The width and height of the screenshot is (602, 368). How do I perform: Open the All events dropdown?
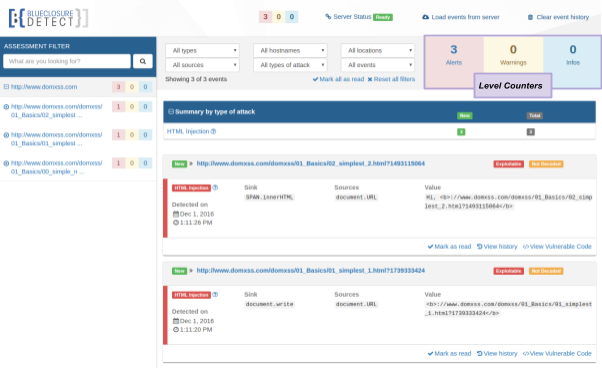click(378, 65)
